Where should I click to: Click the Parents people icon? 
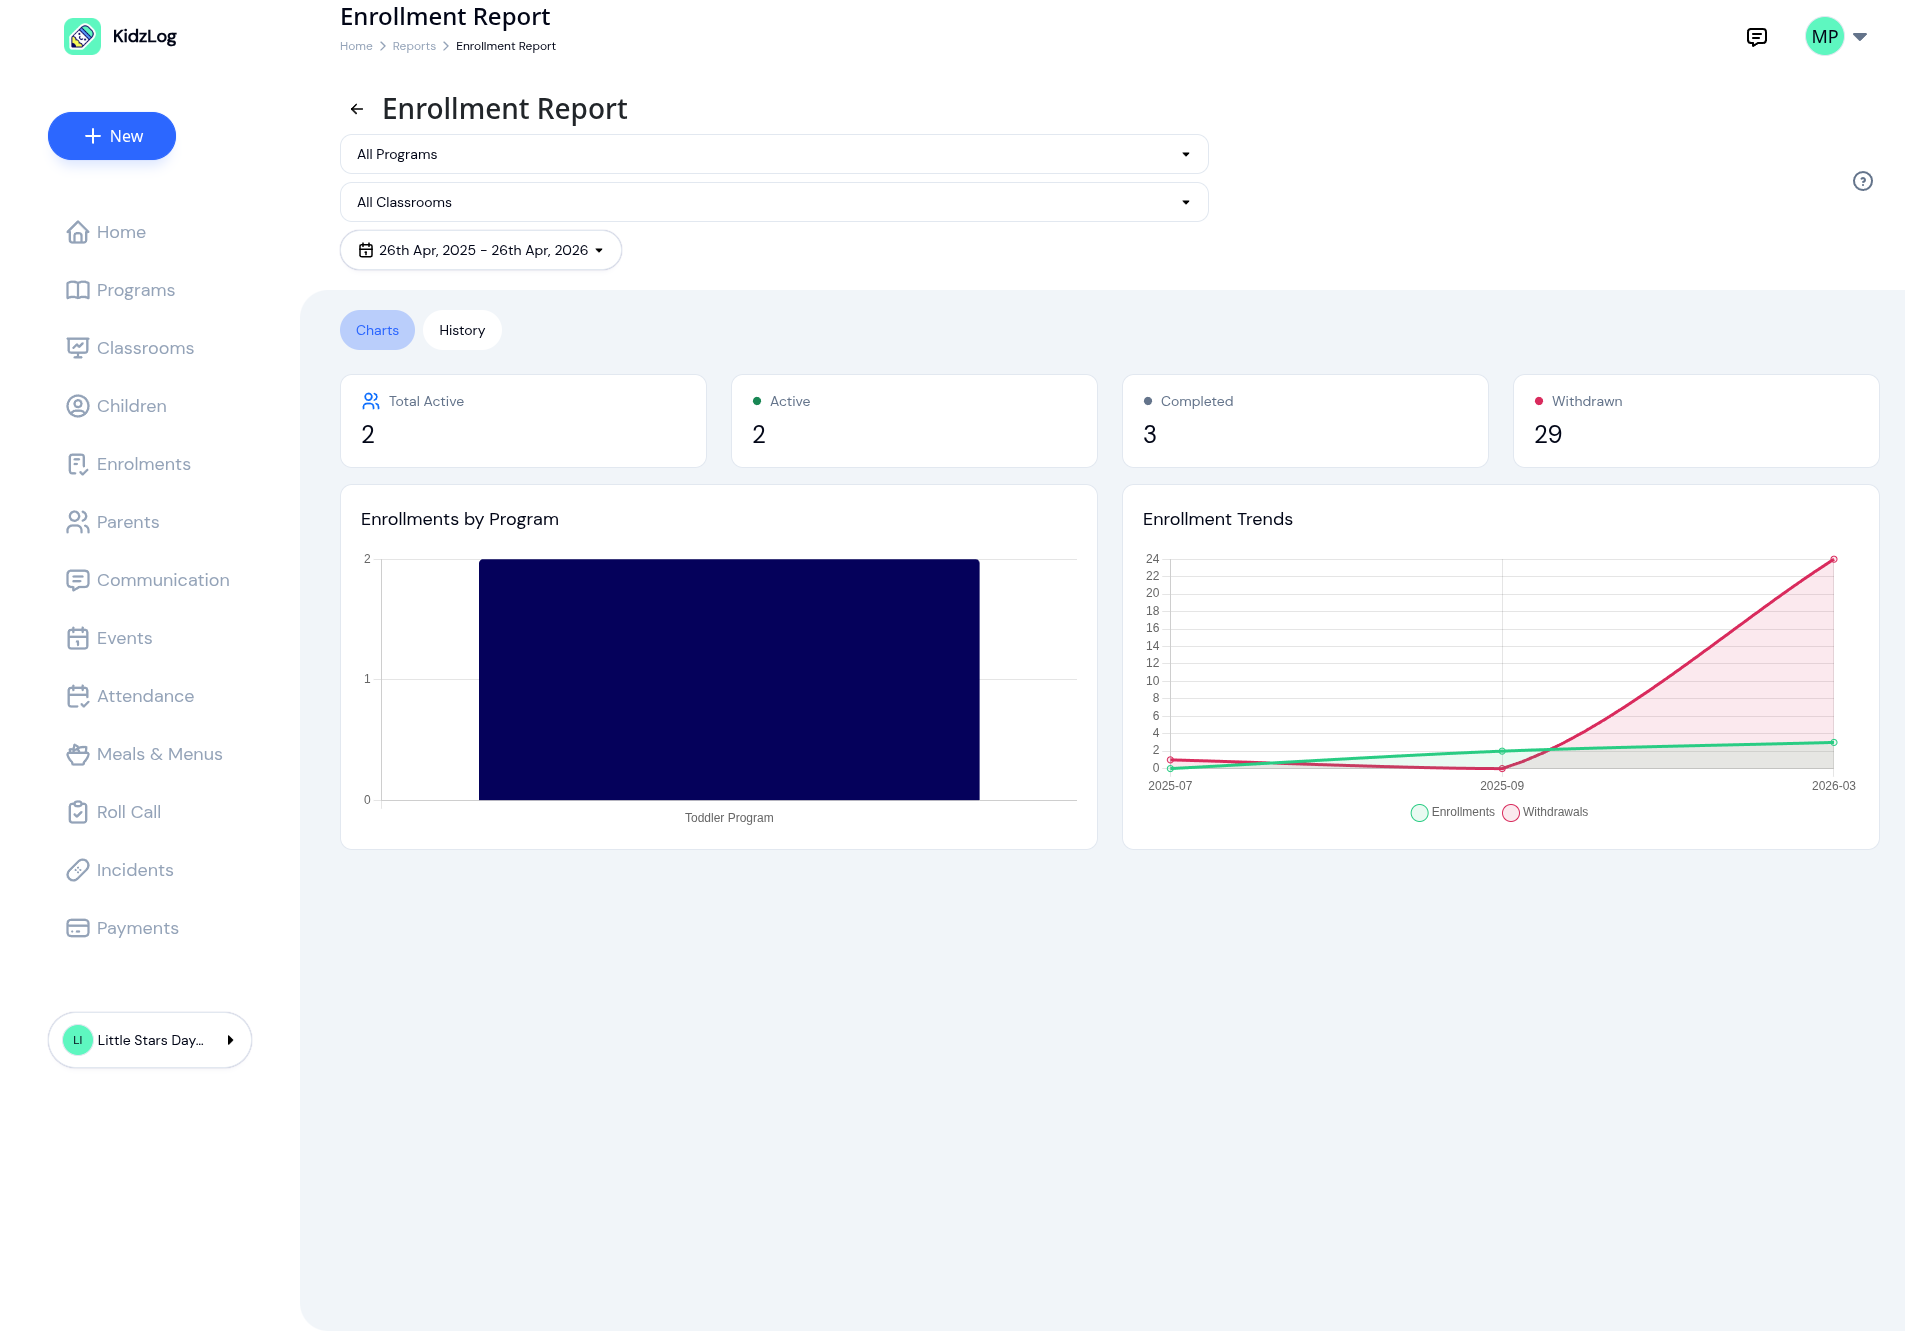coord(78,522)
